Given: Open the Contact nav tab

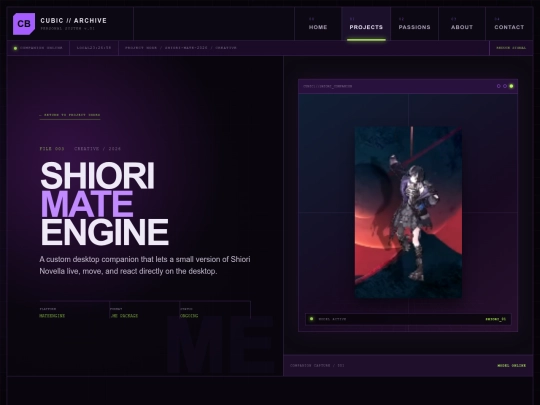Looking at the screenshot, I should pyautogui.click(x=509, y=24).
